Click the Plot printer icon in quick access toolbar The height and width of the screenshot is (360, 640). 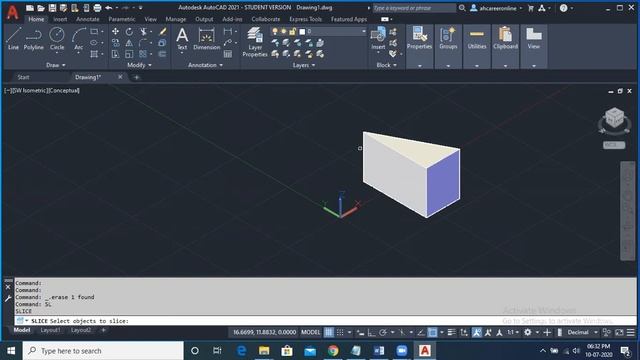pyautogui.click(x=97, y=8)
